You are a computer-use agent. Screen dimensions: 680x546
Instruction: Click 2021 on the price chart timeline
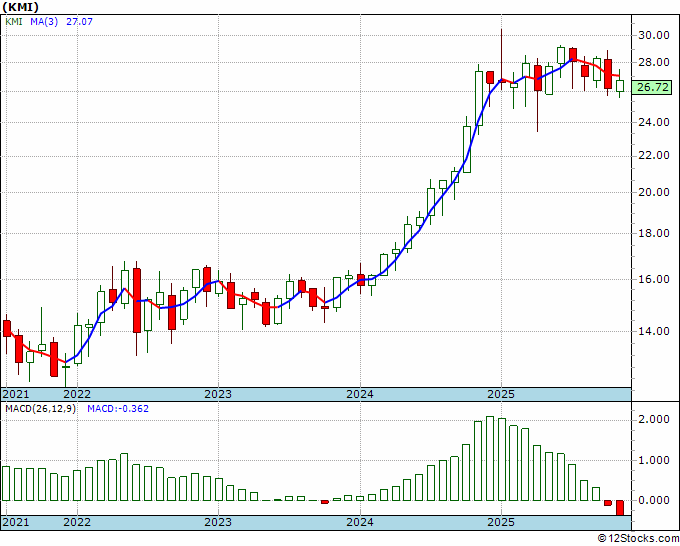point(16,394)
